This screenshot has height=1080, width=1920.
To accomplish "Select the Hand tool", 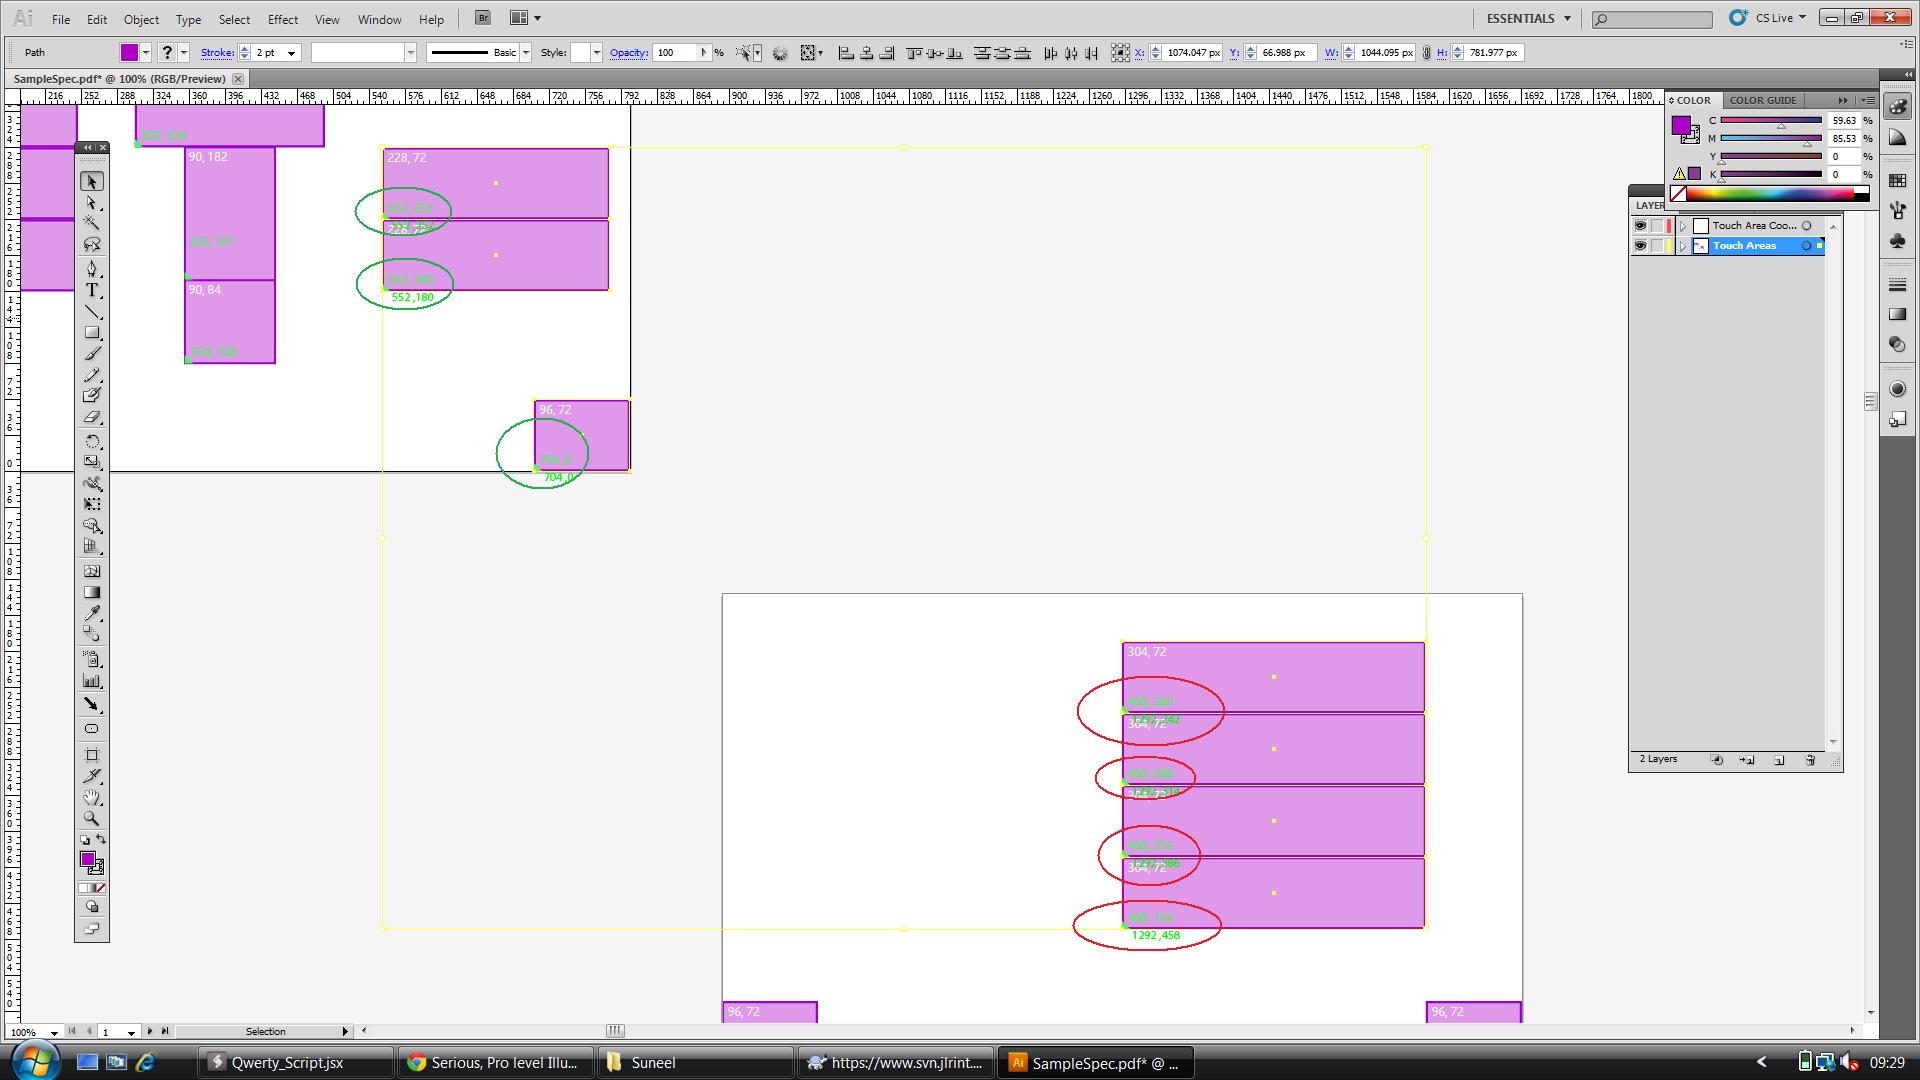I will pyautogui.click(x=92, y=797).
